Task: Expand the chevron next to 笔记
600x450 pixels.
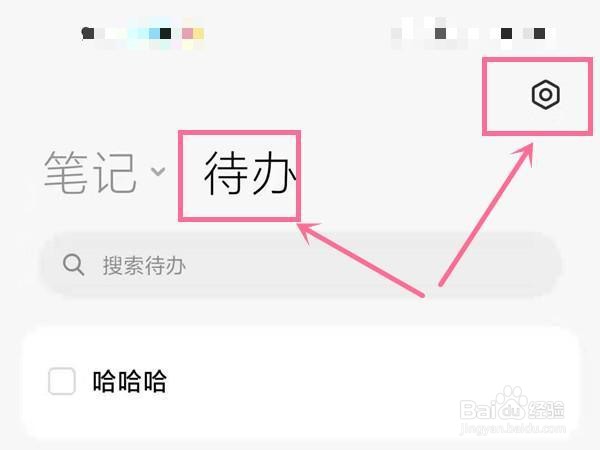Action: point(158,171)
